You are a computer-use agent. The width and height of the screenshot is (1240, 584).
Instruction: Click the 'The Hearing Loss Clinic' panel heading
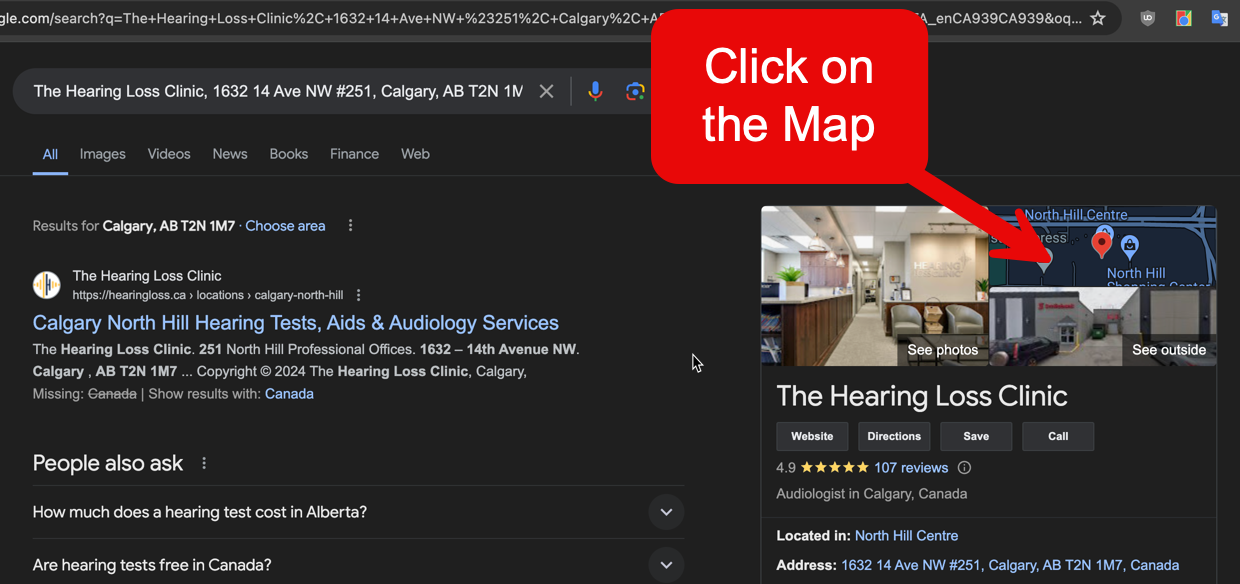(x=922, y=396)
